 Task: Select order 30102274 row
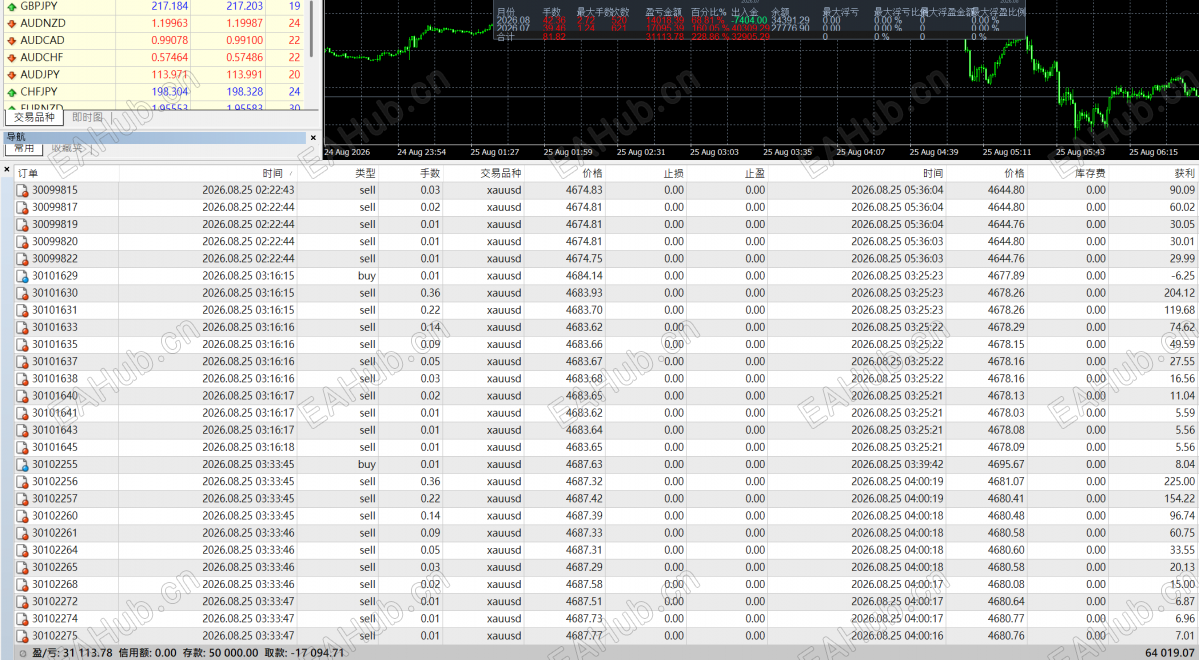tap(606, 619)
